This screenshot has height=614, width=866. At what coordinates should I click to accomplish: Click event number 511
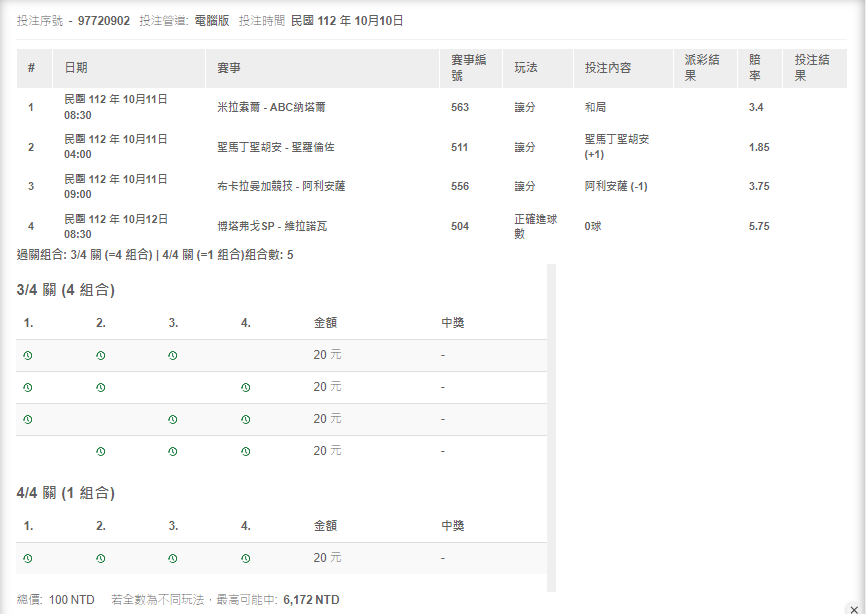coord(459,147)
